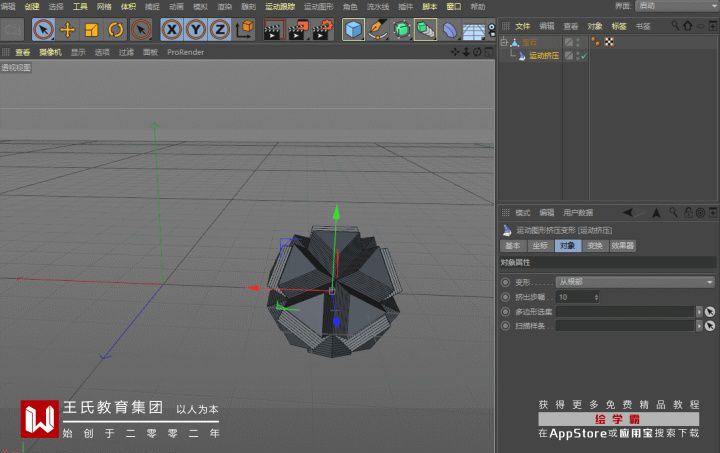
Task: Open the 体积 Volume menu
Action: pyautogui.click(x=128, y=6)
